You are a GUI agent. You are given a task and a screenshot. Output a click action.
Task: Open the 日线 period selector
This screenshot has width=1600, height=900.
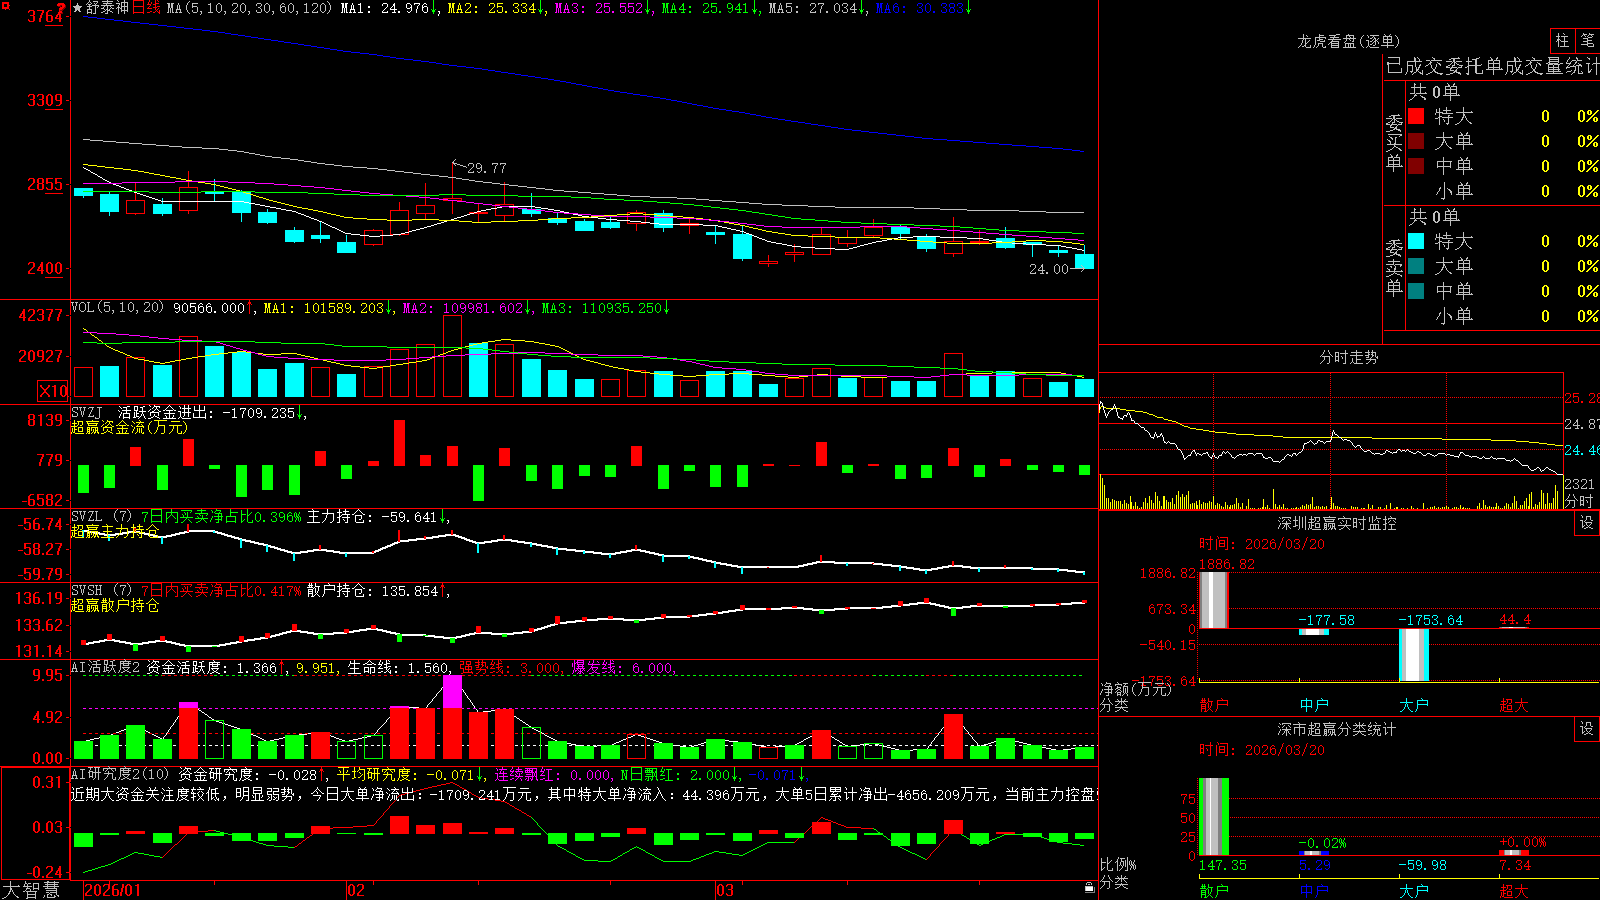(146, 8)
